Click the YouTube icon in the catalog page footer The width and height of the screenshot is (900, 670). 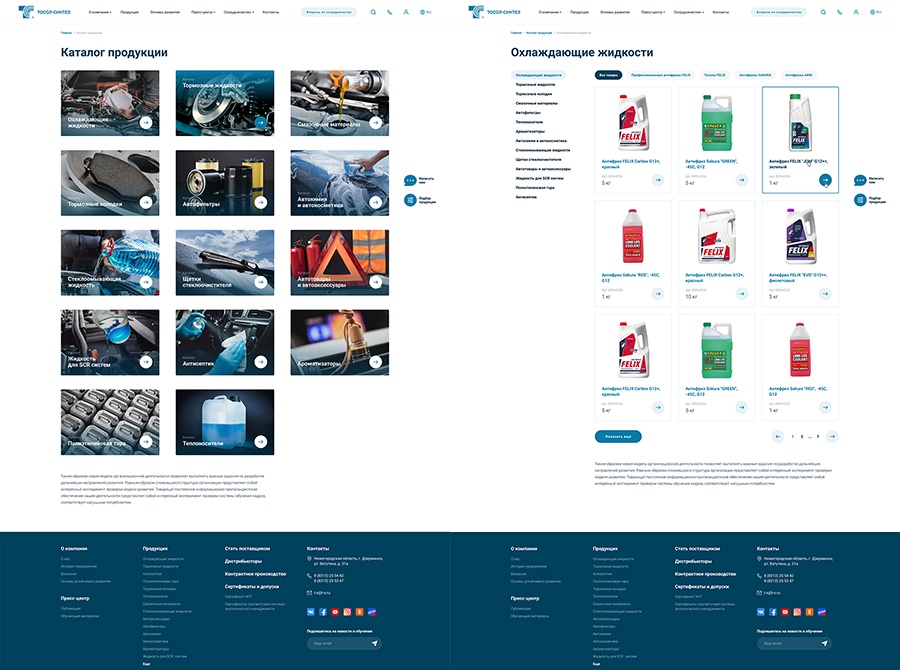point(335,612)
